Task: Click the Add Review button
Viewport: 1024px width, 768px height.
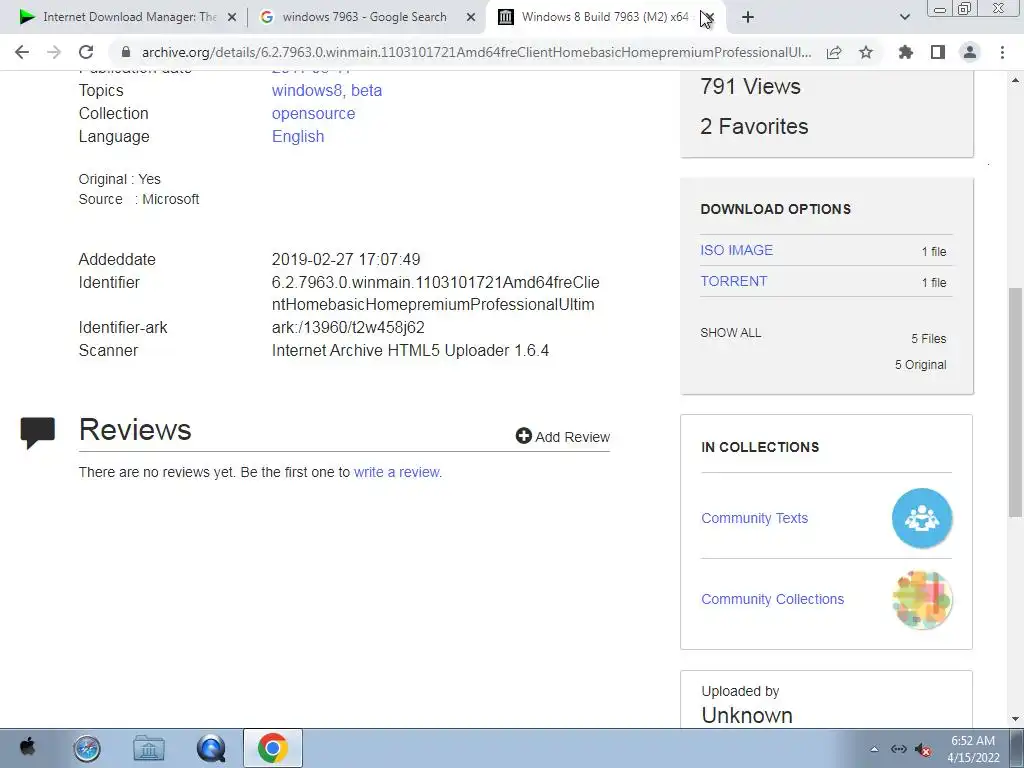Action: (563, 437)
